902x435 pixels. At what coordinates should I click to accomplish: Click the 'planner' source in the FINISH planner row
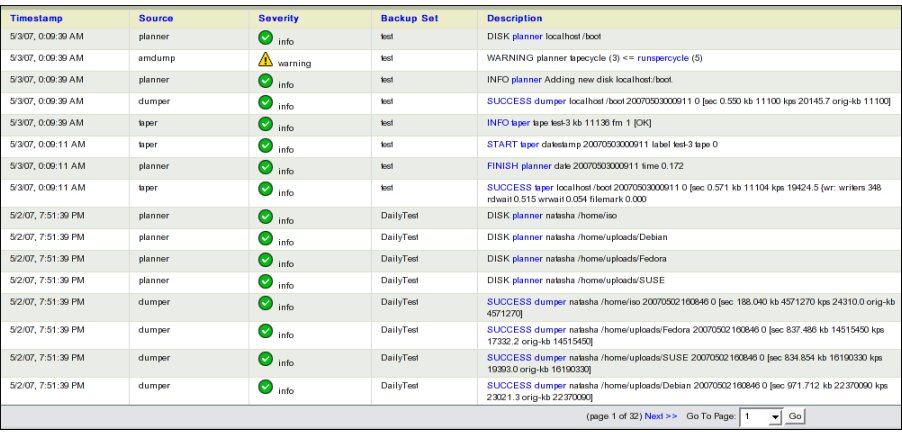point(154,166)
